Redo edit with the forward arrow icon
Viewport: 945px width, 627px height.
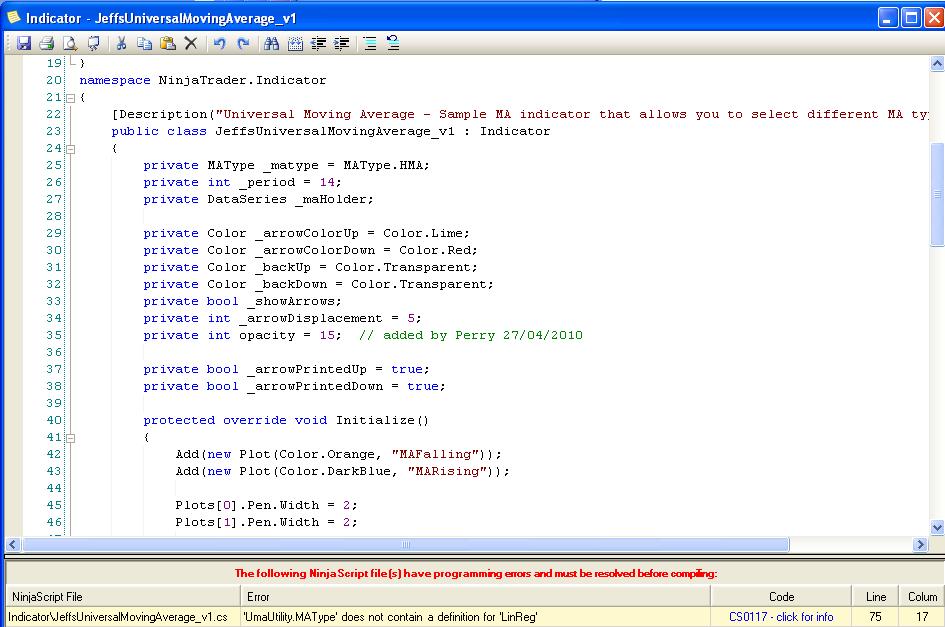[x=243, y=43]
